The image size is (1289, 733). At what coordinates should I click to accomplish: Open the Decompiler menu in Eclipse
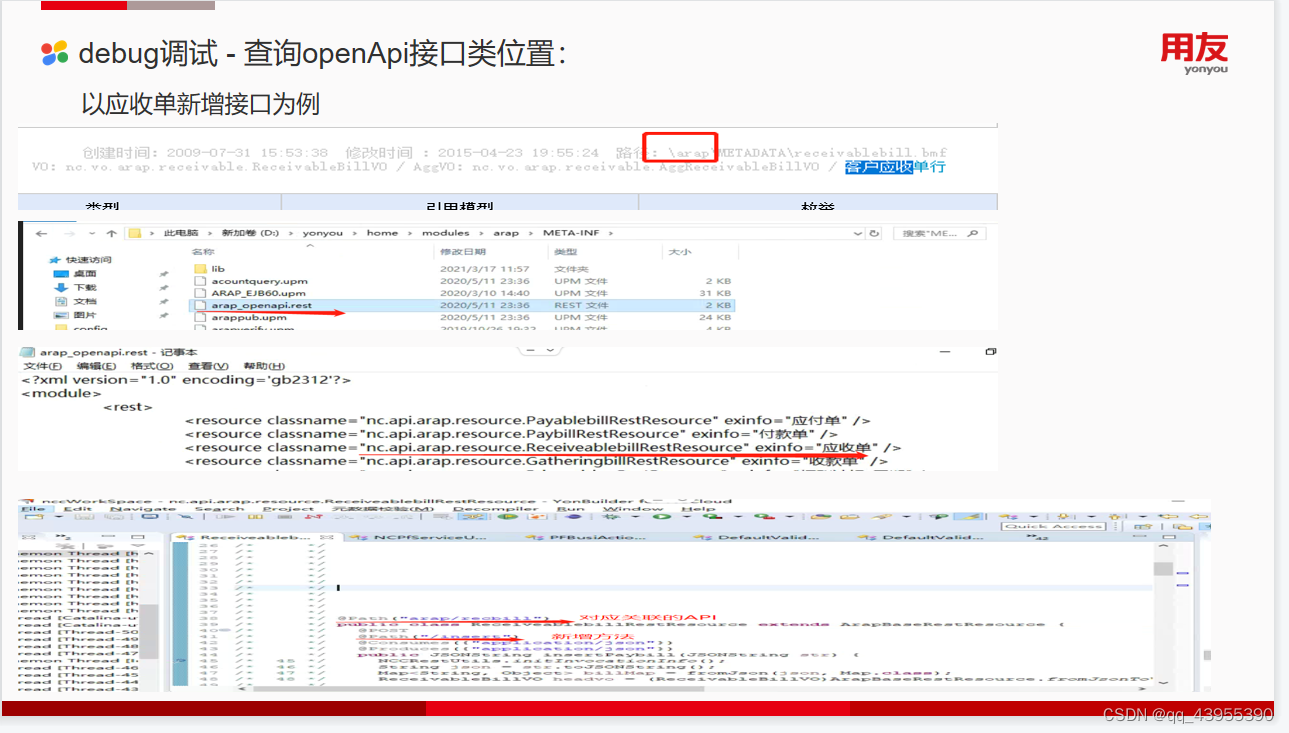point(499,508)
